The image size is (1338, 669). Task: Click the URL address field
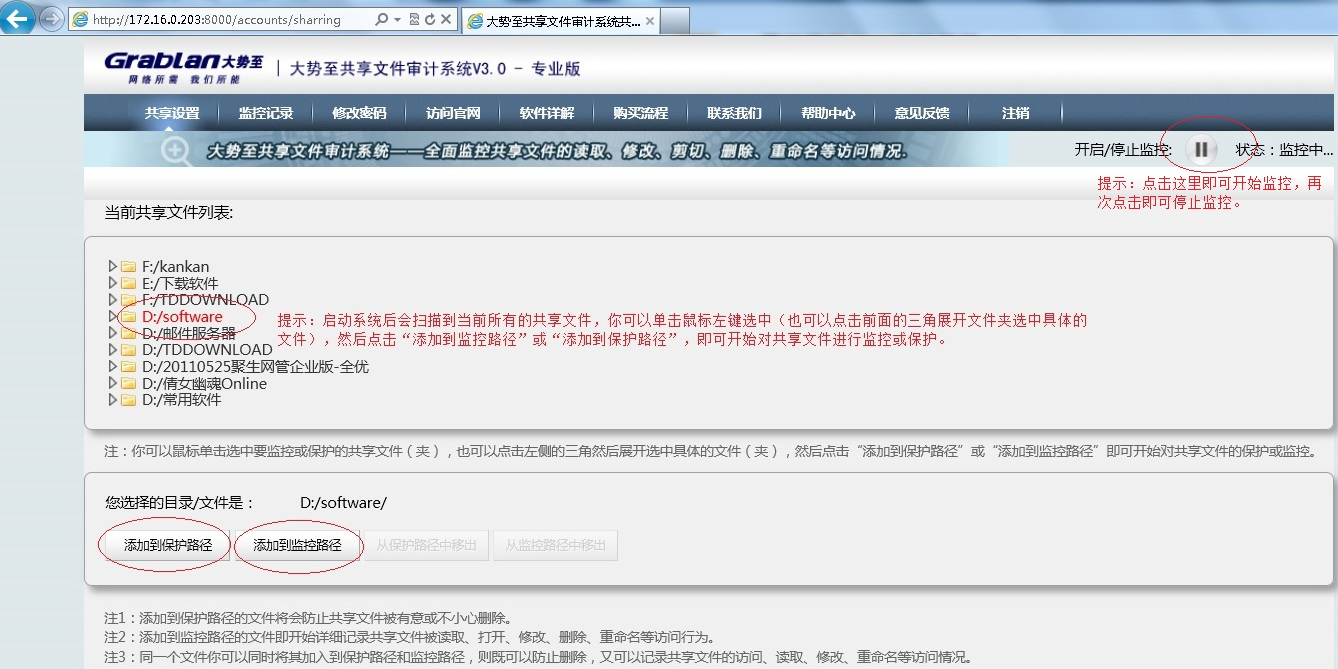click(x=220, y=20)
